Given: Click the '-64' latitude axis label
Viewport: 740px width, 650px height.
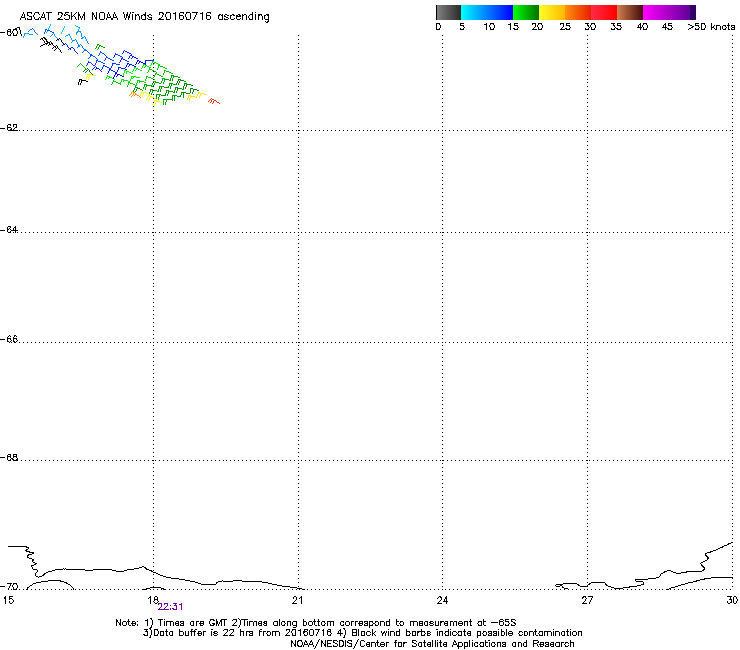Looking at the screenshot, I should [x=9, y=230].
